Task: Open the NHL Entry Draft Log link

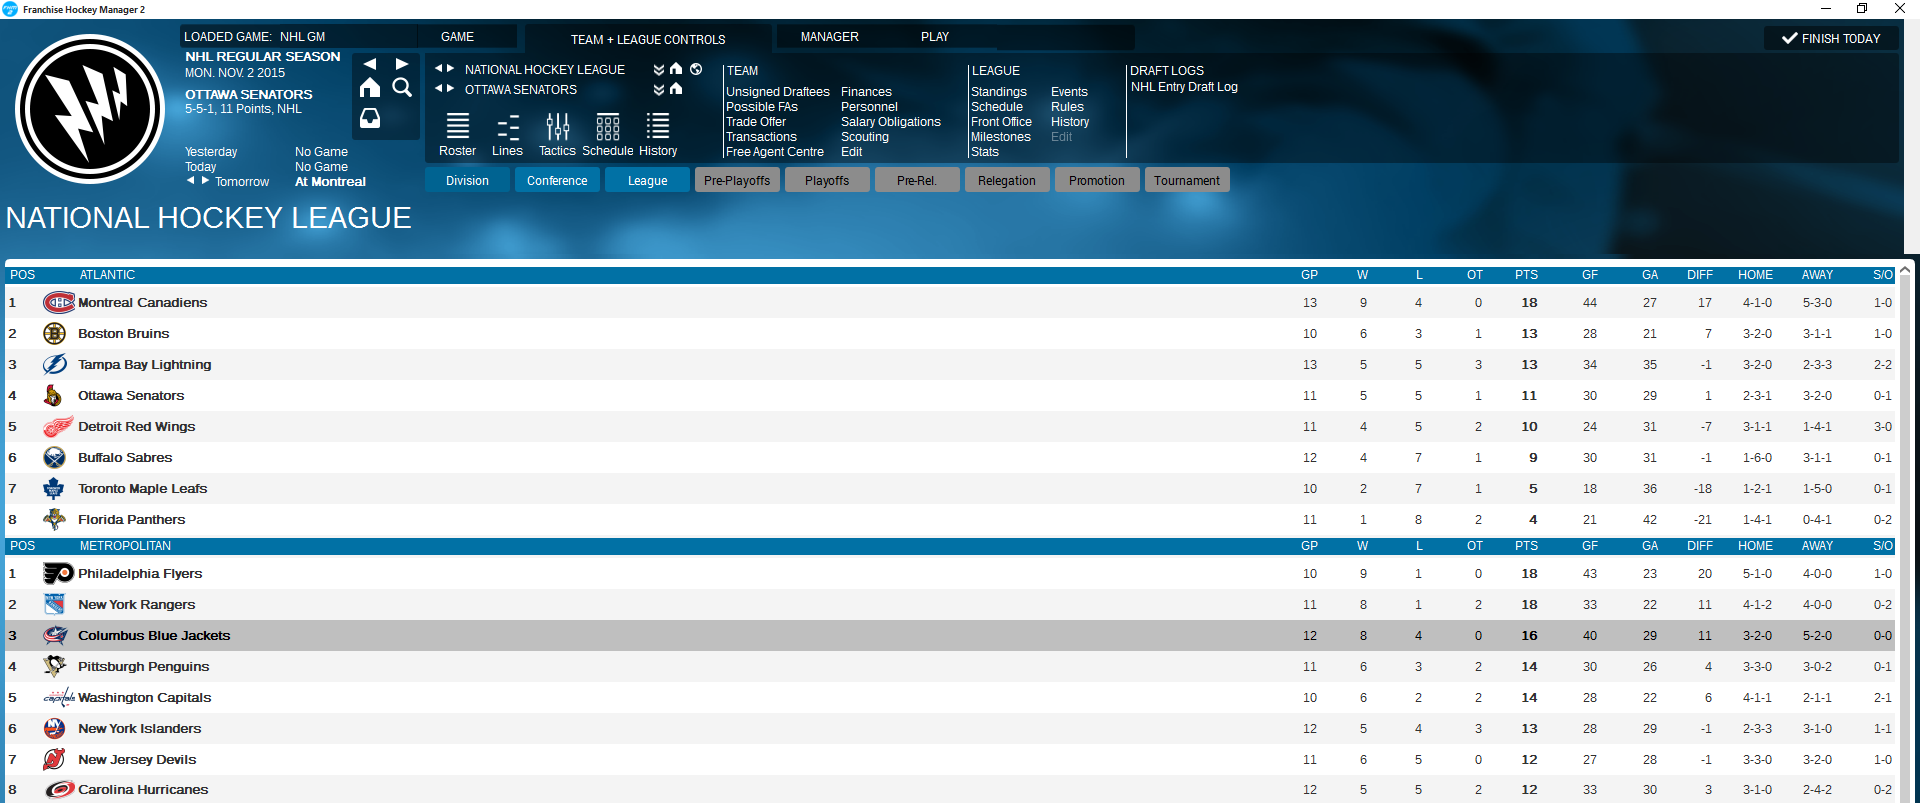Action: [x=1184, y=87]
